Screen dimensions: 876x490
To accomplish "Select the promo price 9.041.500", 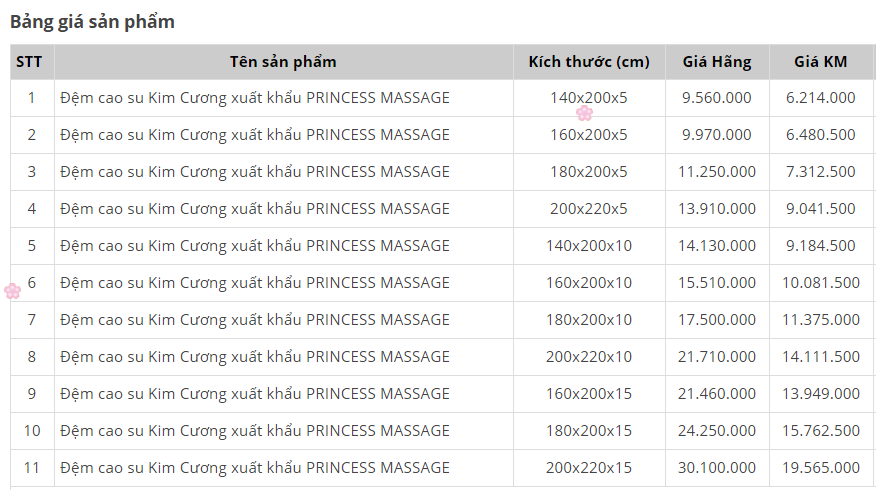I will 821,209.
